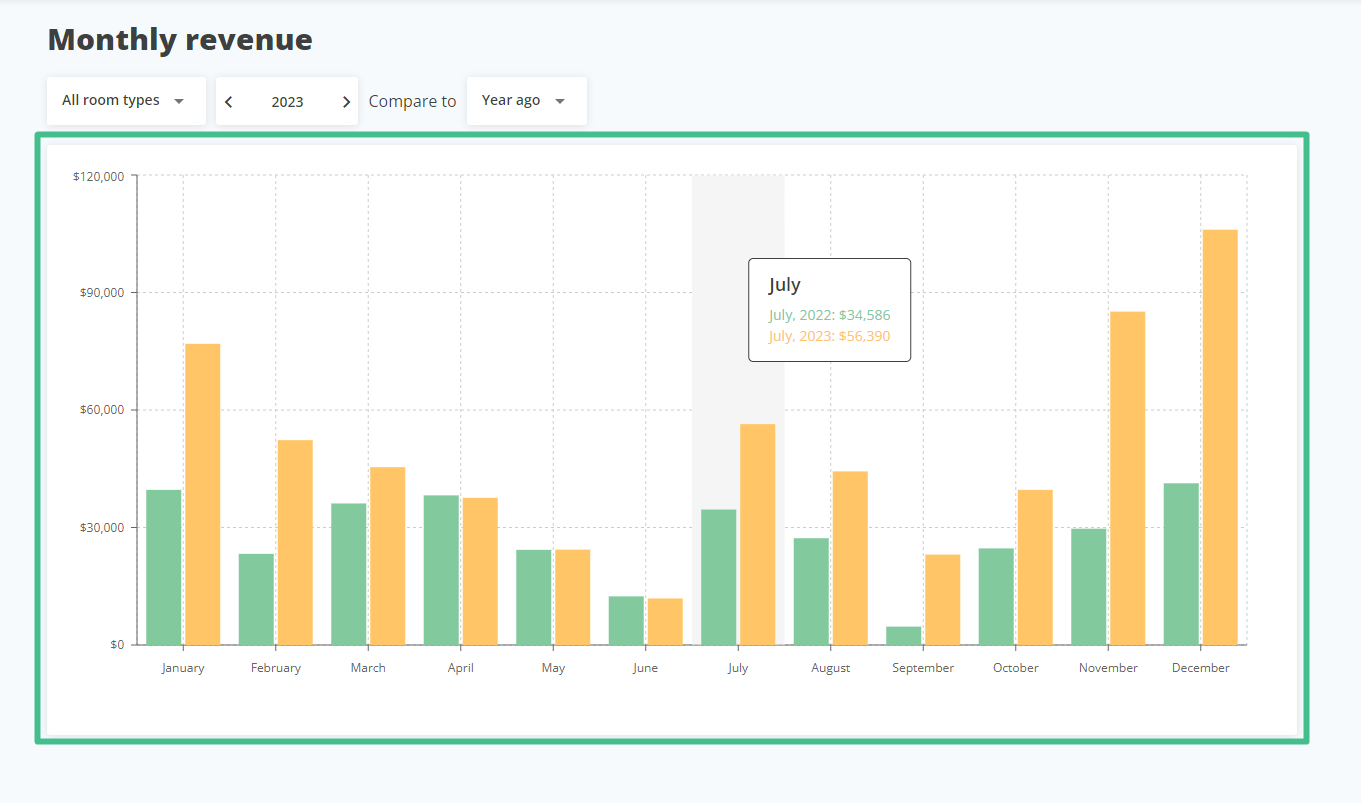The height and width of the screenshot is (803, 1361).
Task: Click the orange February 2023 bar
Action: [295, 542]
